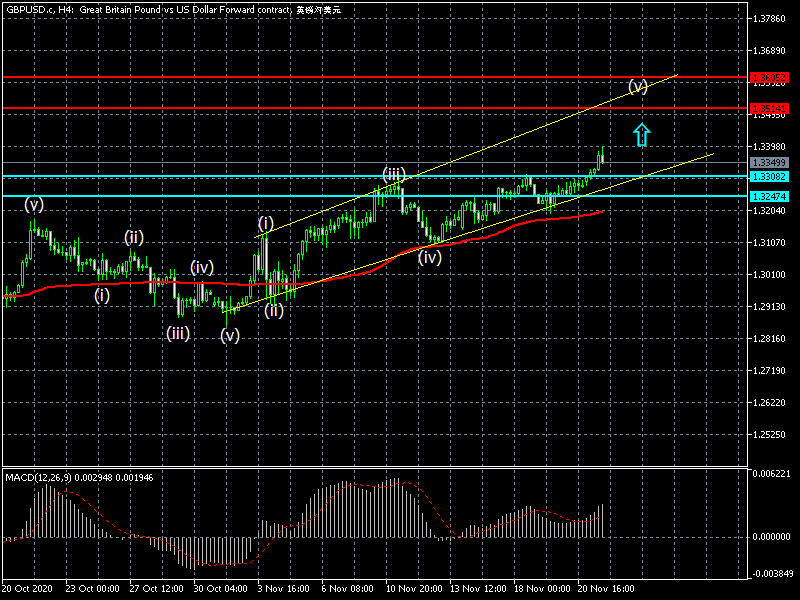Click the 20 Nov 16:00 time label
Viewport: 800px width, 600px height.
(606, 588)
